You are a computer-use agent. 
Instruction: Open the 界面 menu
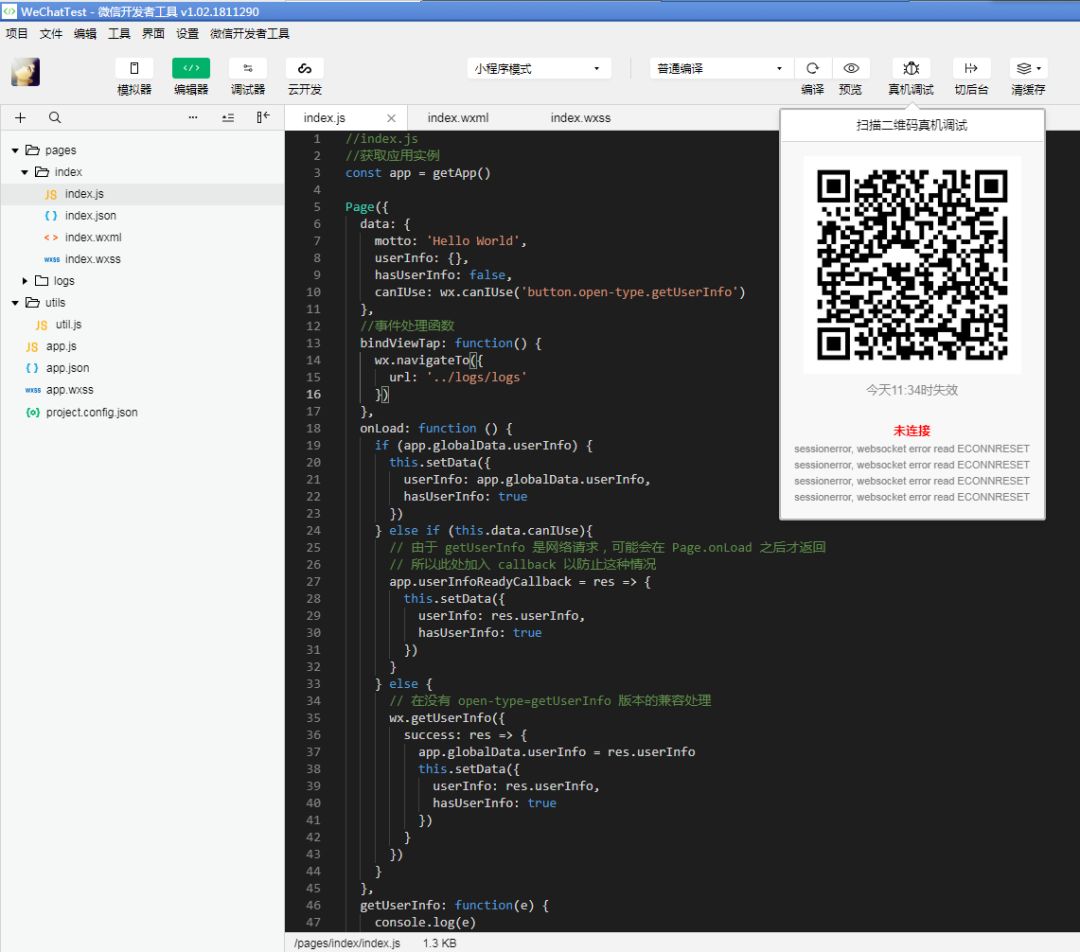tap(153, 34)
